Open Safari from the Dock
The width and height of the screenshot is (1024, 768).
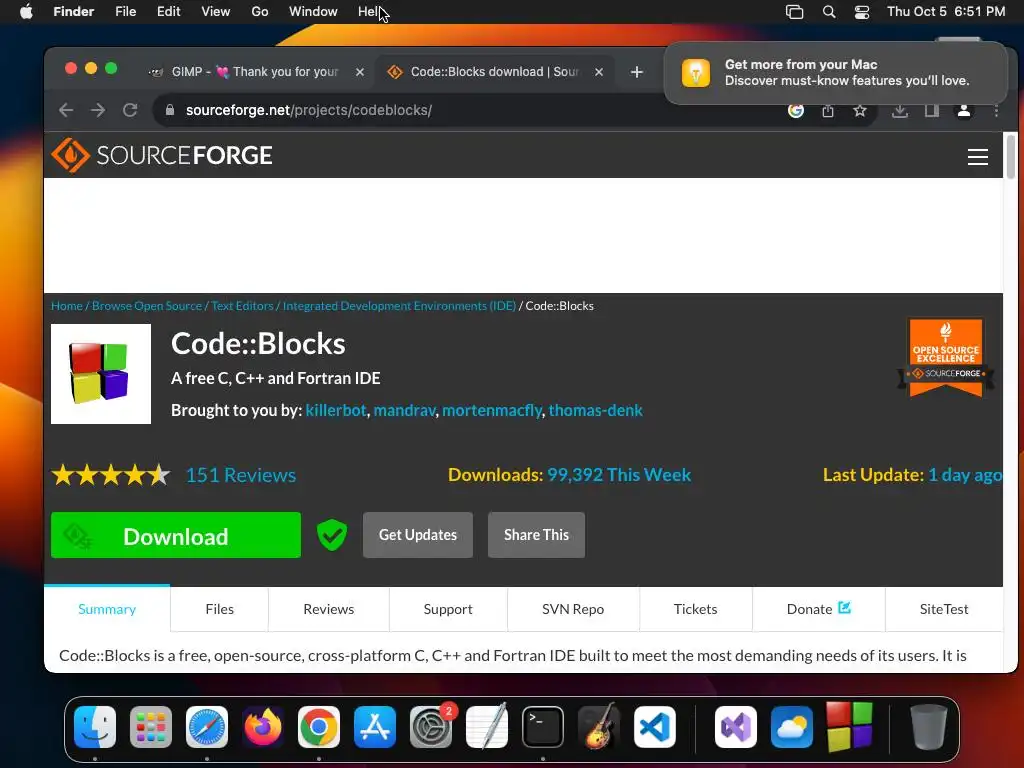point(207,727)
